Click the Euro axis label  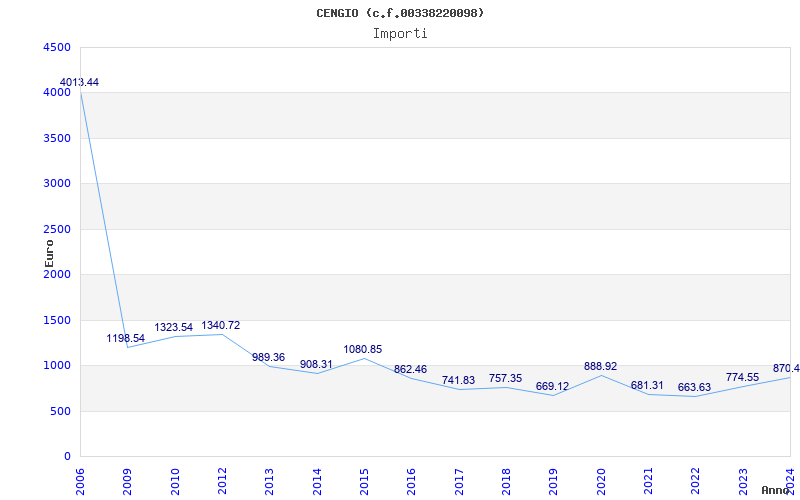tap(49, 253)
